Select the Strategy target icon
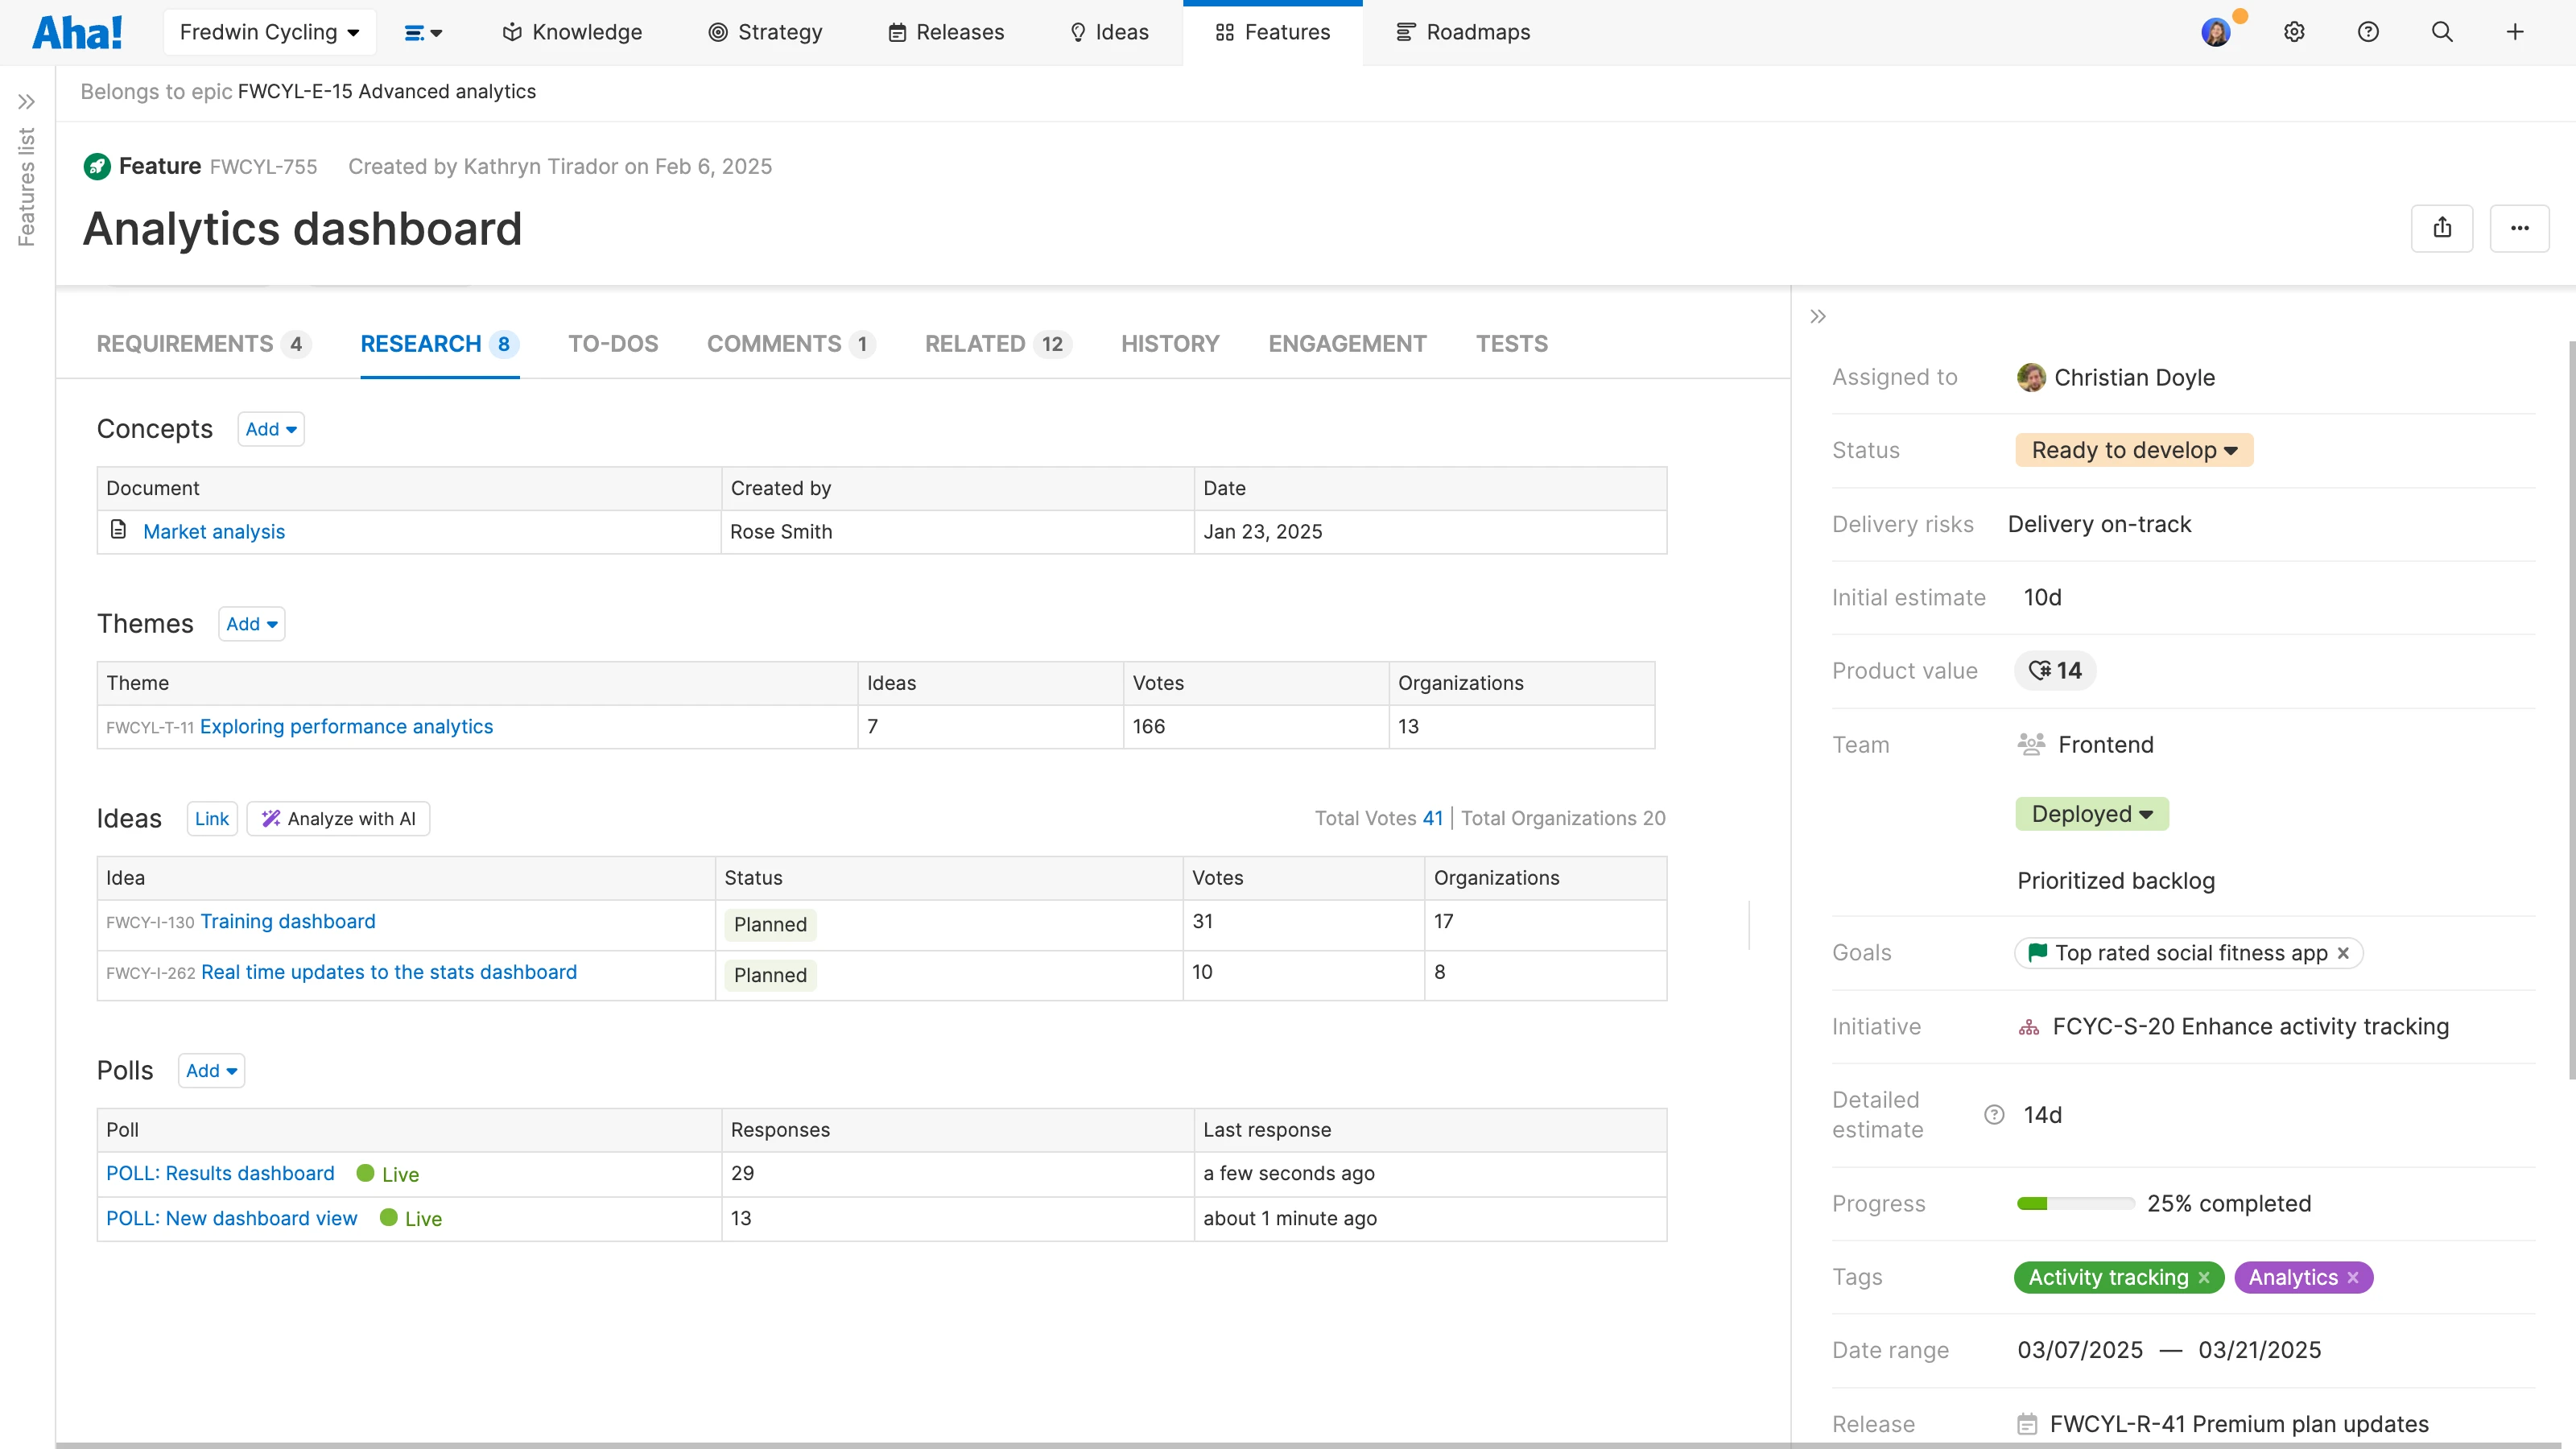The image size is (2576, 1449). [x=718, y=31]
